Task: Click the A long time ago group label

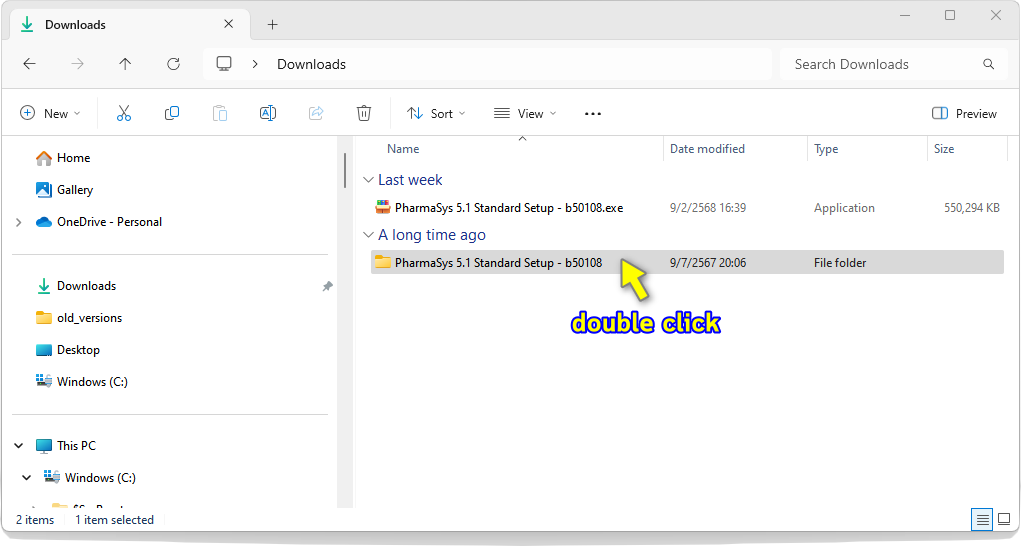Action: point(432,235)
